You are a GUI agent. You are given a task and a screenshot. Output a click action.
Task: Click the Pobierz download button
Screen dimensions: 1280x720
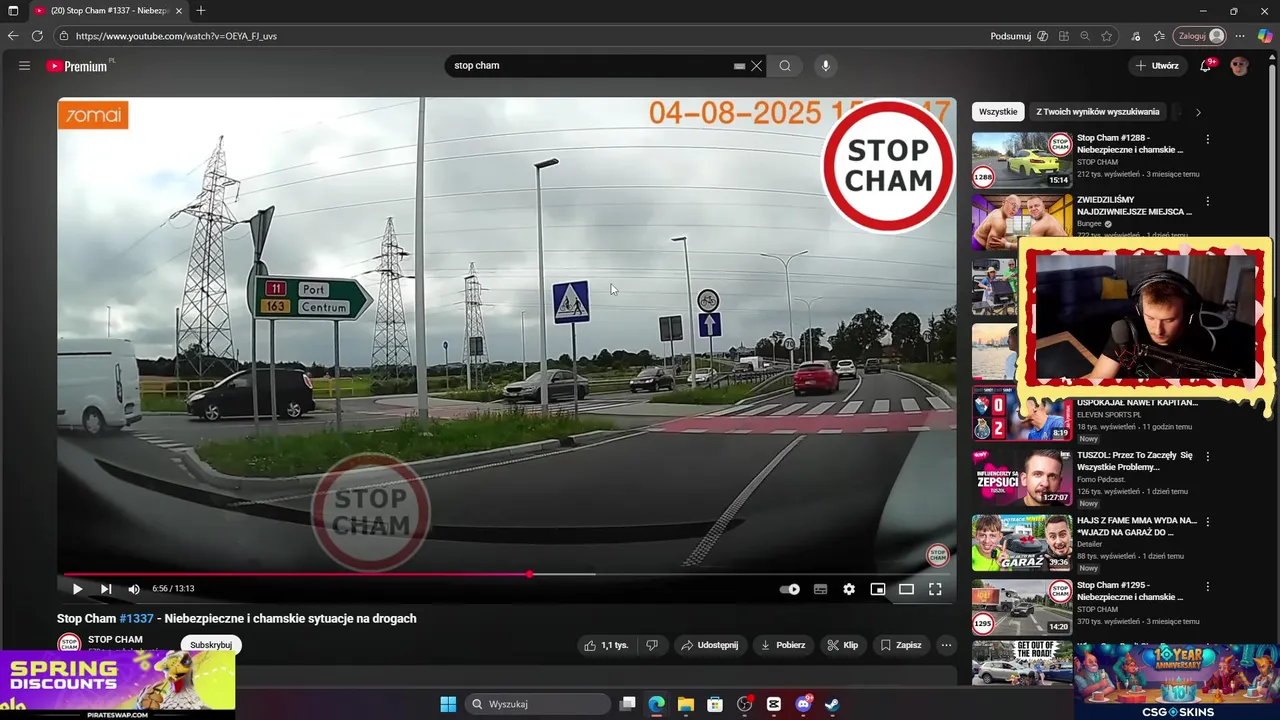pos(783,645)
